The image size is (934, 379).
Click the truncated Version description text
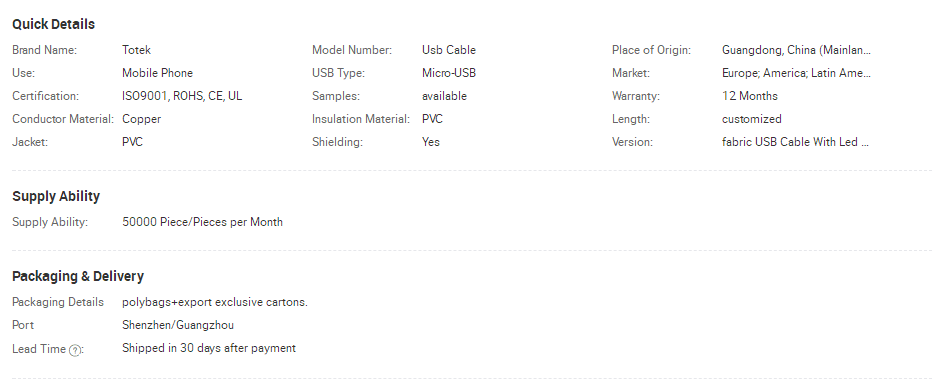click(x=795, y=142)
